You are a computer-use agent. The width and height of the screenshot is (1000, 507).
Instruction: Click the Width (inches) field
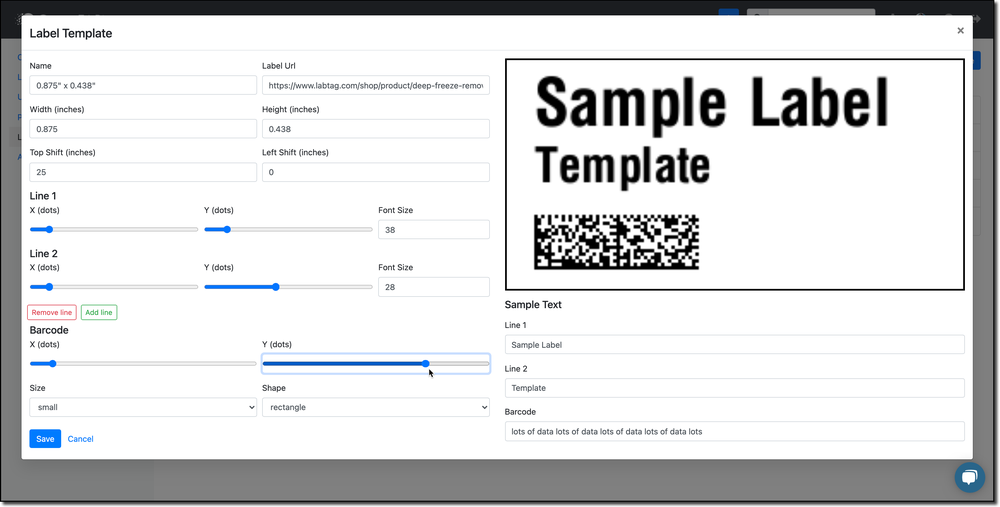[x=143, y=129]
